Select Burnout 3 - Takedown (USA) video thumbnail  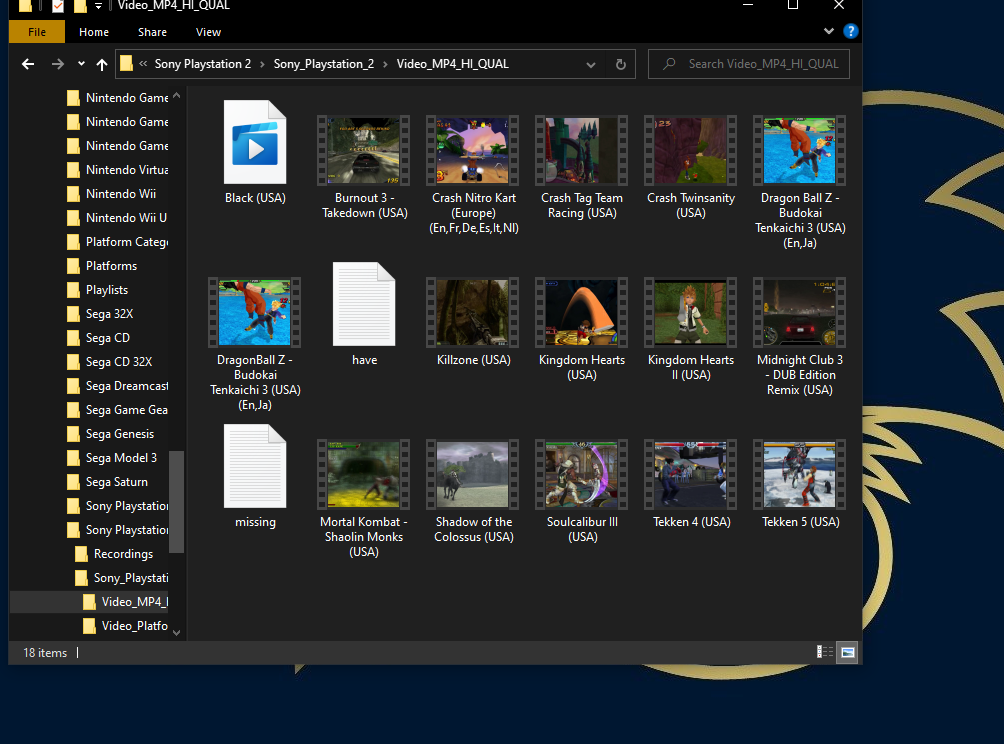coord(364,150)
